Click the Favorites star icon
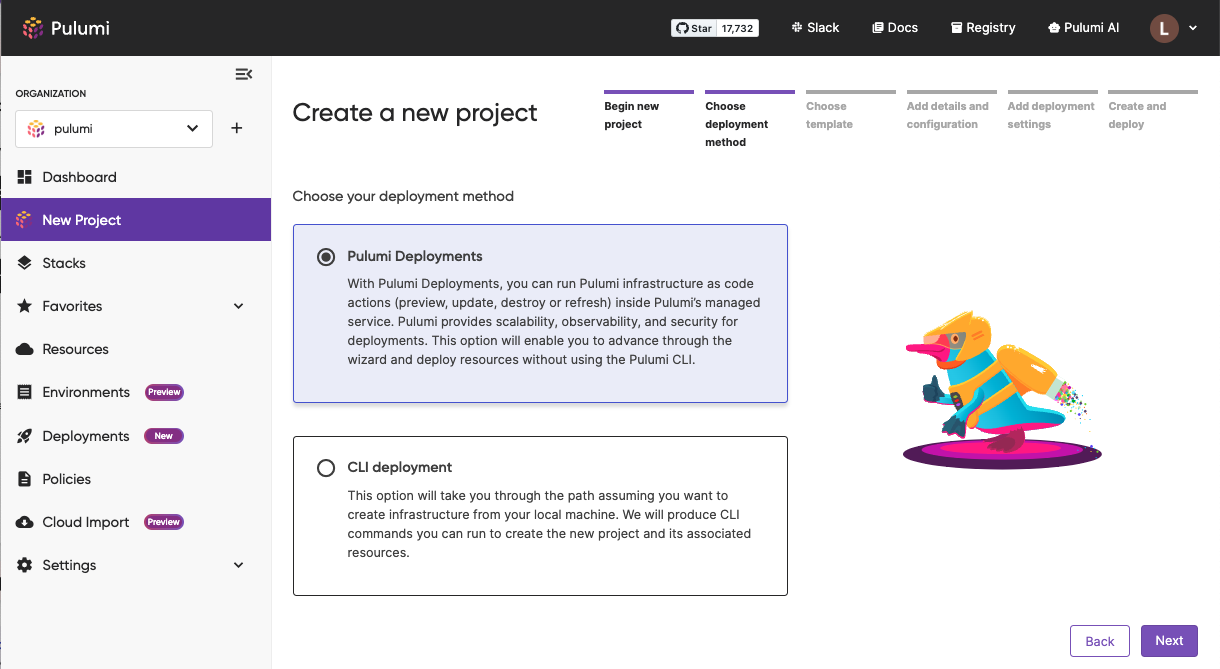 [x=25, y=306]
